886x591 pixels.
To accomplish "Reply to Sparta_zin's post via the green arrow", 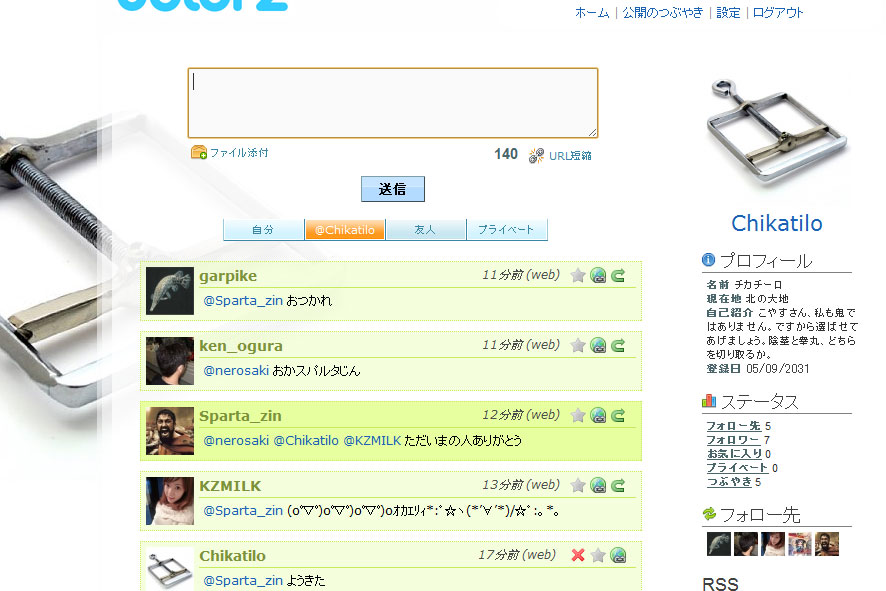I will [619, 415].
